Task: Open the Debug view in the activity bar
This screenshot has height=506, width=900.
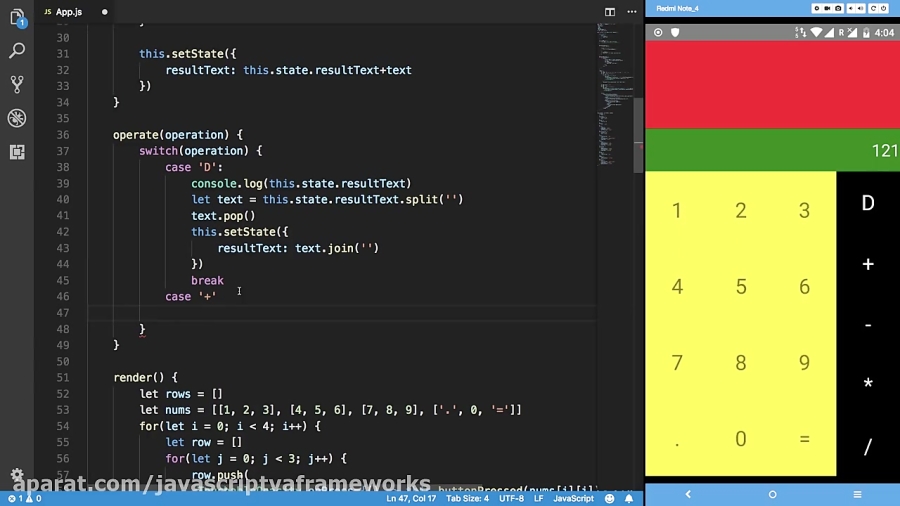Action: tap(17, 118)
